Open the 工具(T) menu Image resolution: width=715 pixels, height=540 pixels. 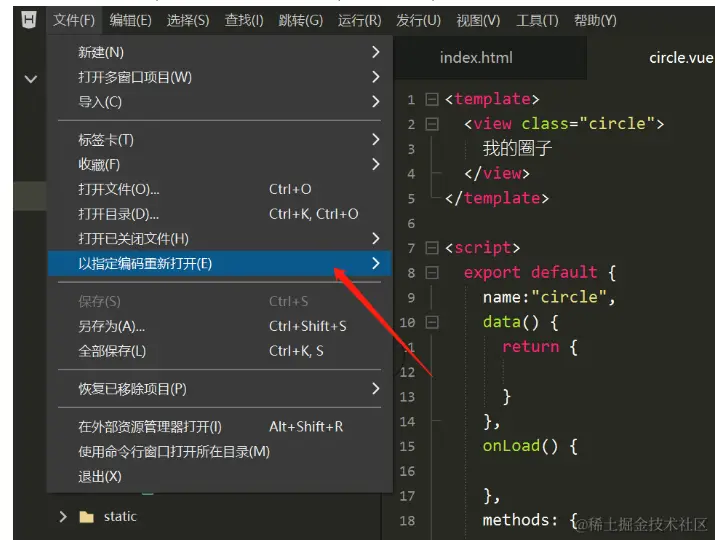537,20
